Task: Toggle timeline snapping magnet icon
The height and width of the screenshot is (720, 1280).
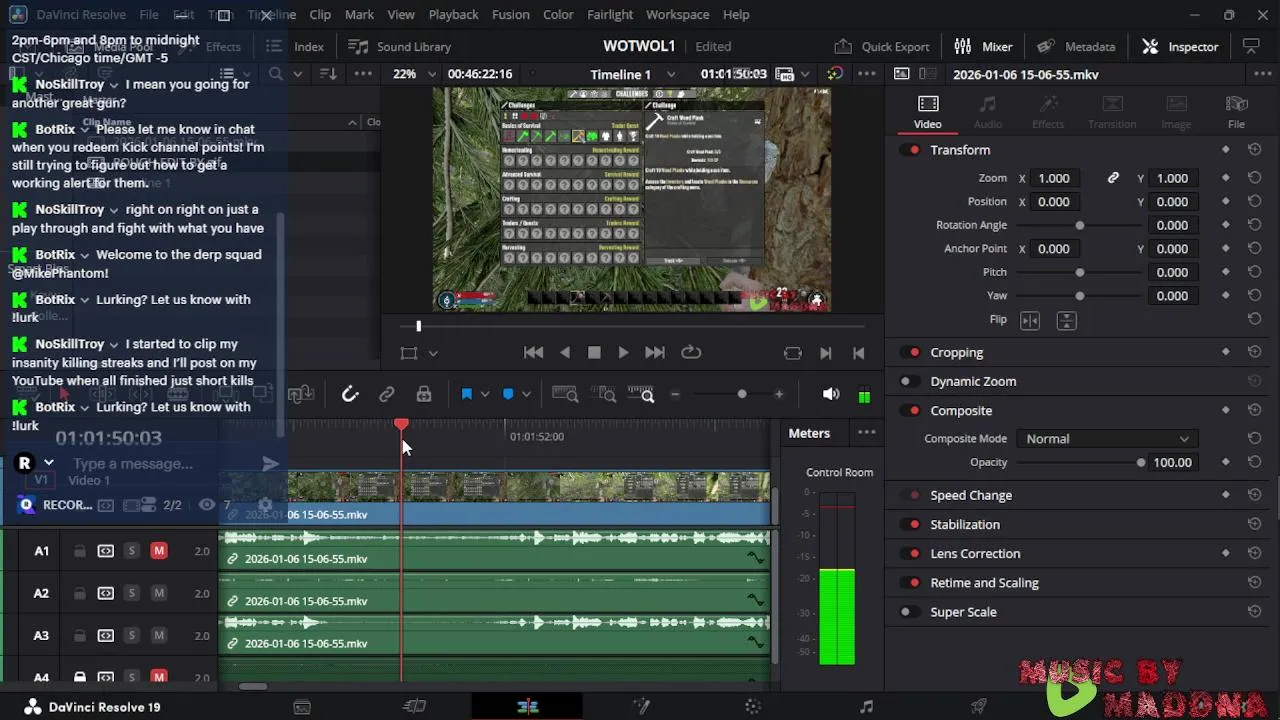Action: point(350,395)
